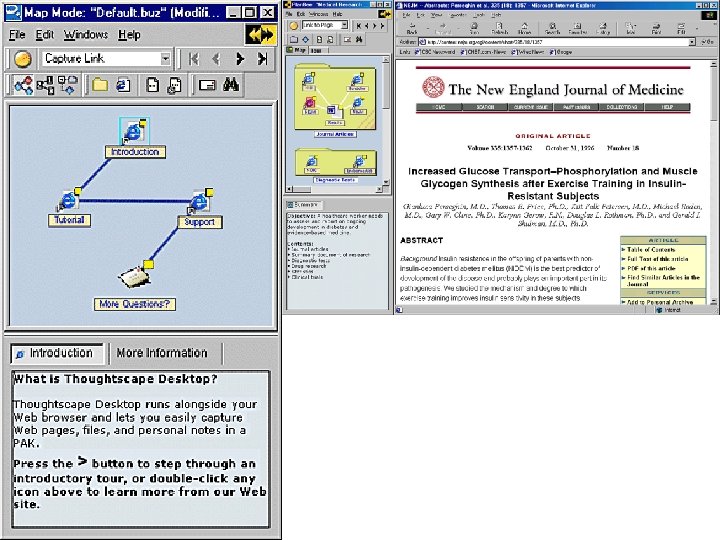
Task: Click the app icon in Map Mode title bar
Action: click(x=13, y=12)
